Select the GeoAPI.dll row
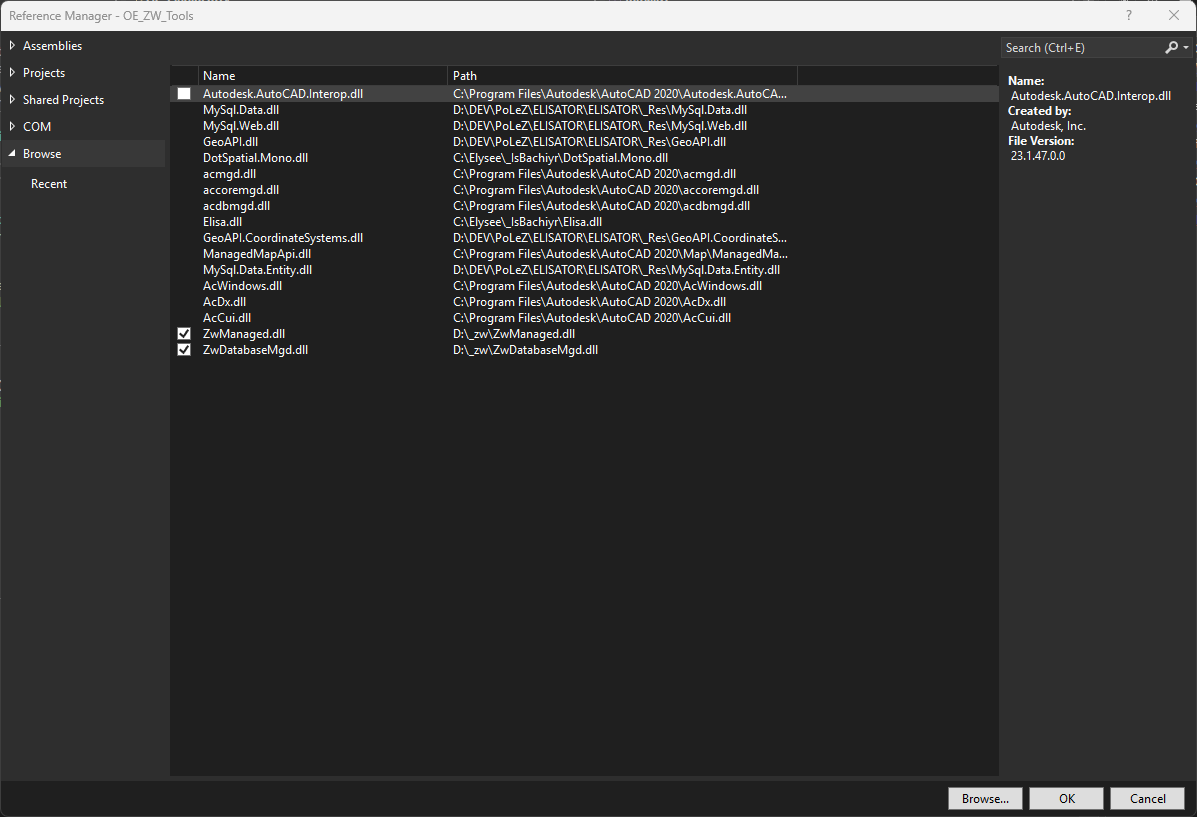This screenshot has height=817, width=1197. pyautogui.click(x=584, y=142)
